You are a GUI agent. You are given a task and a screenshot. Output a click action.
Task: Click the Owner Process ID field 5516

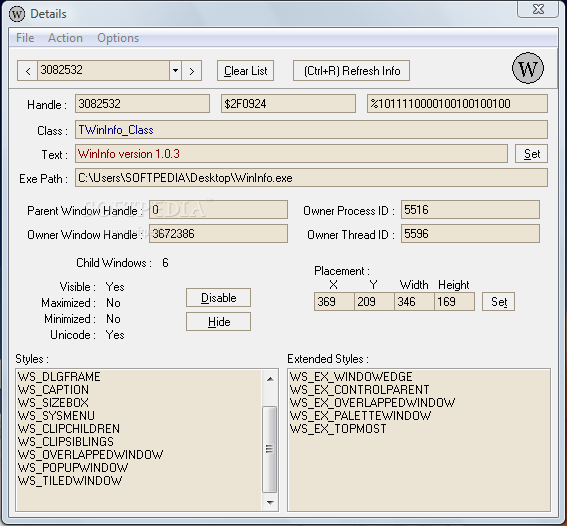pos(470,210)
